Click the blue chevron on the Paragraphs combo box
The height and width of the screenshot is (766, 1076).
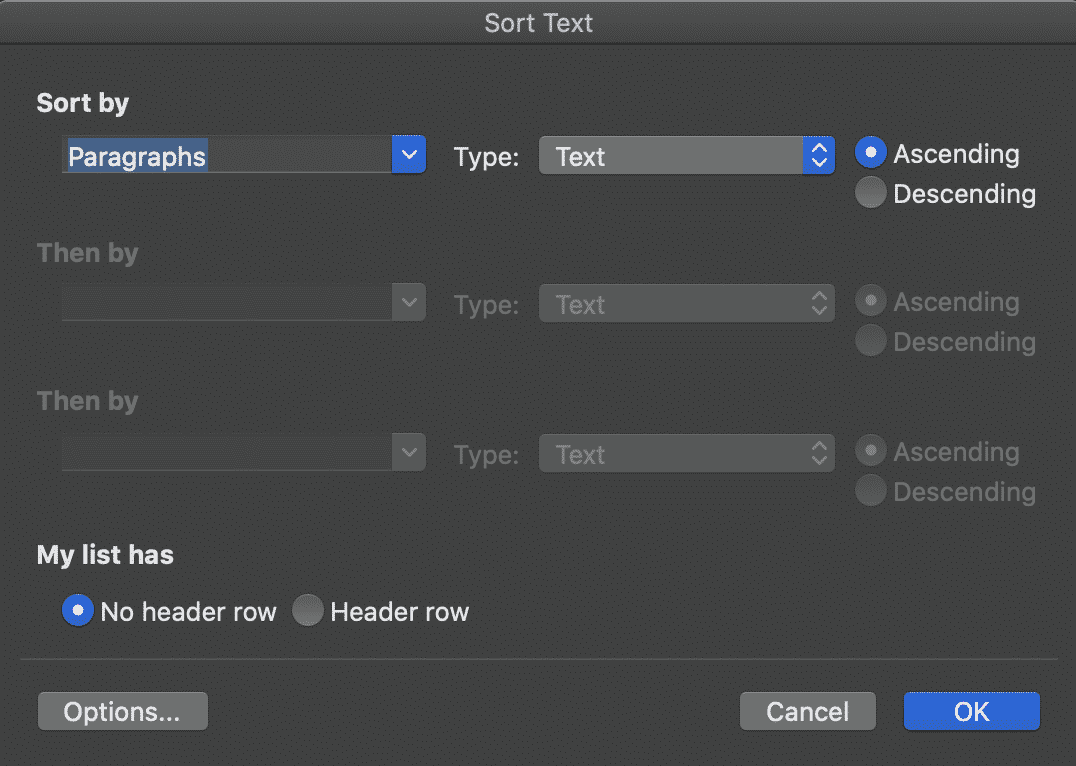coord(409,154)
